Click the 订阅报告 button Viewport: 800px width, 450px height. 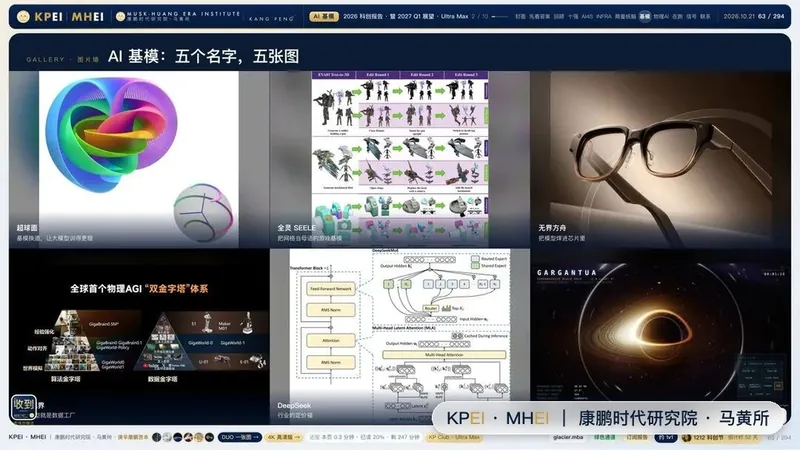637,437
